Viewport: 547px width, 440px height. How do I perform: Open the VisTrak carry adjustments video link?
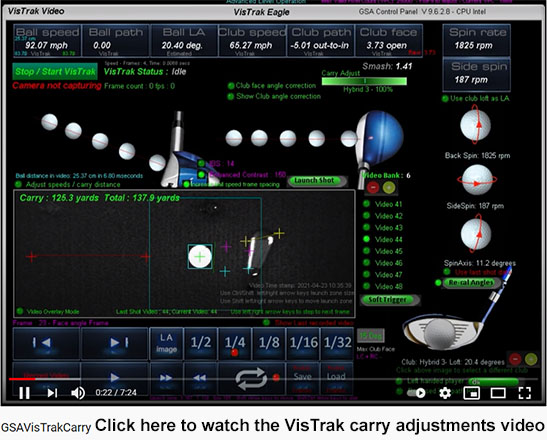pyautogui.click(x=320, y=425)
